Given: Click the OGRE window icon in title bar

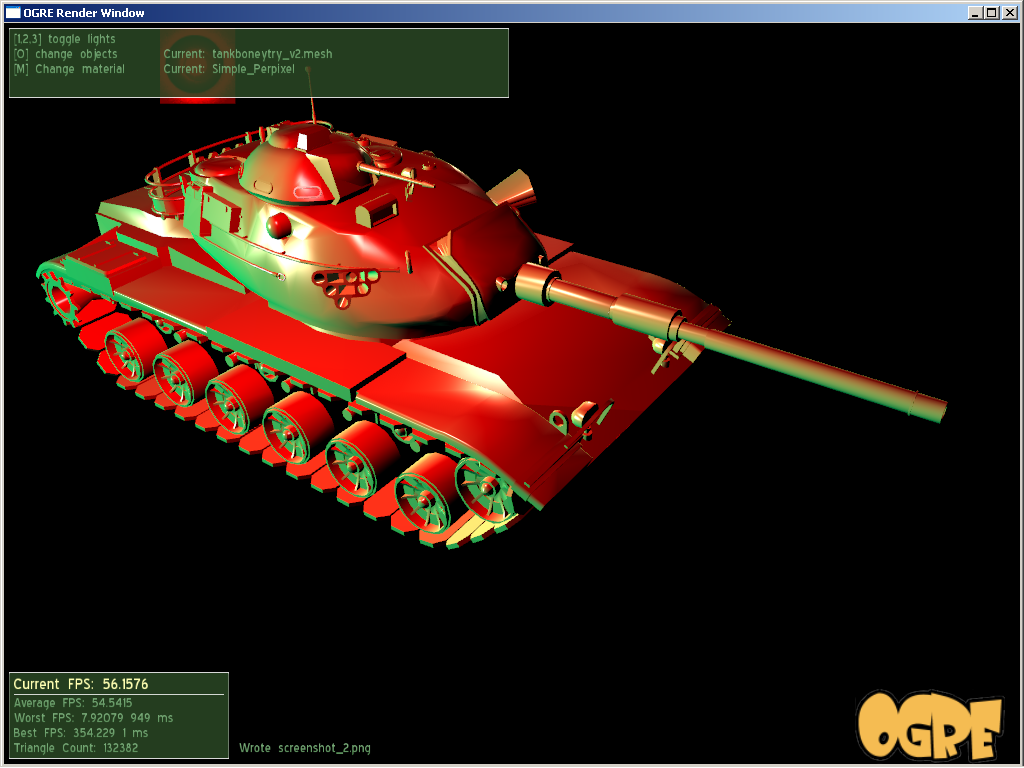Looking at the screenshot, I should tap(12, 12).
